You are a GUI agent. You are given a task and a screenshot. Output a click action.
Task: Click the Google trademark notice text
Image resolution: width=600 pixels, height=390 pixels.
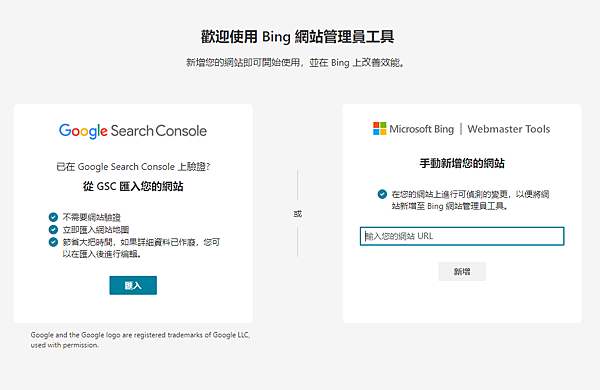point(140,340)
